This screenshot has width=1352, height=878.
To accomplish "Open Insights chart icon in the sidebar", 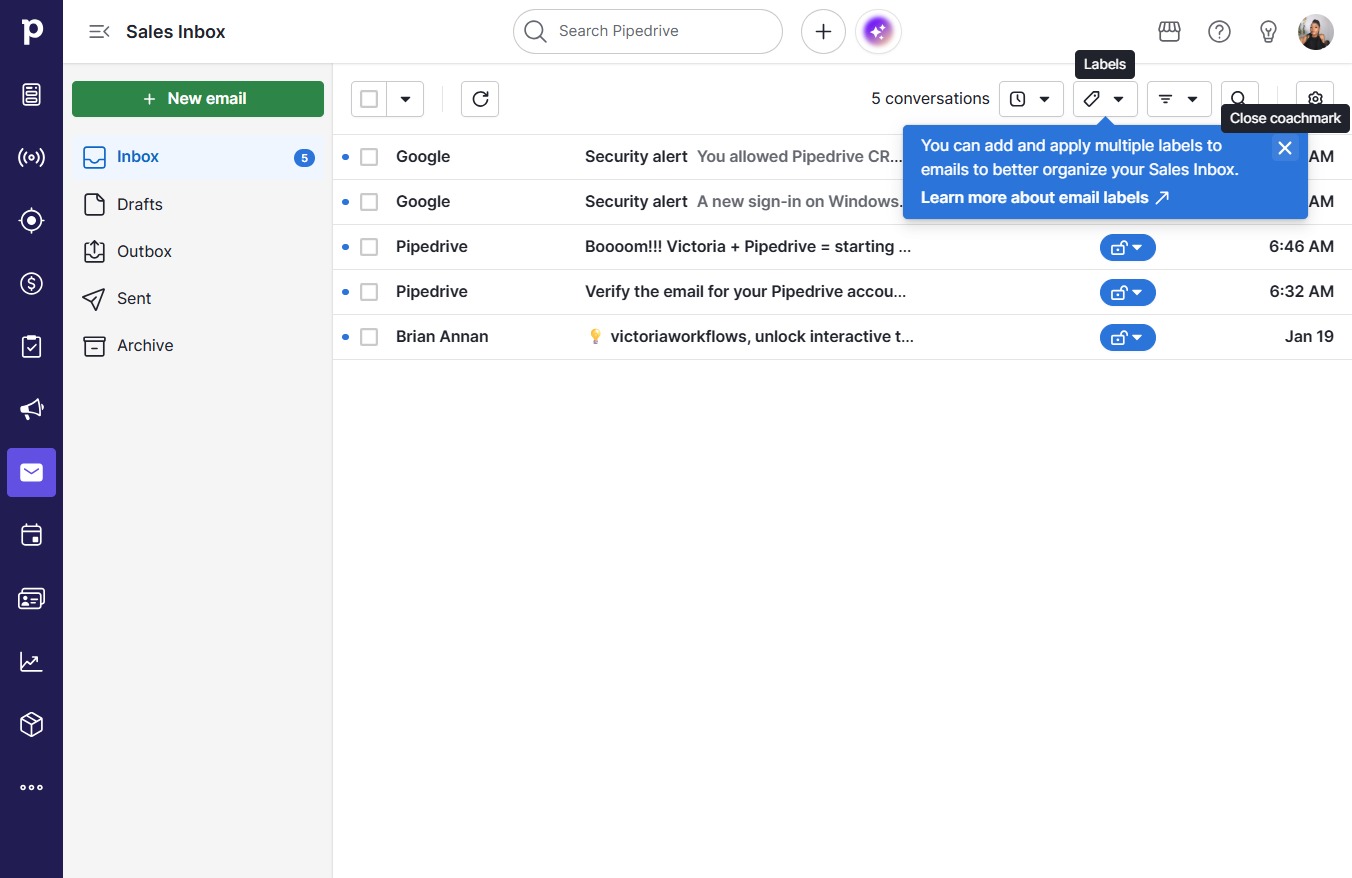I will [31, 661].
